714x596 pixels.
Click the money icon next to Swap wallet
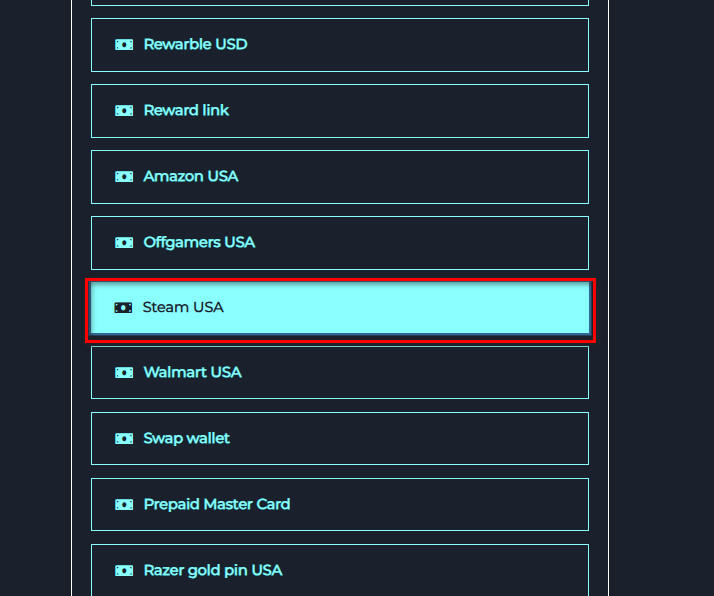tap(124, 439)
